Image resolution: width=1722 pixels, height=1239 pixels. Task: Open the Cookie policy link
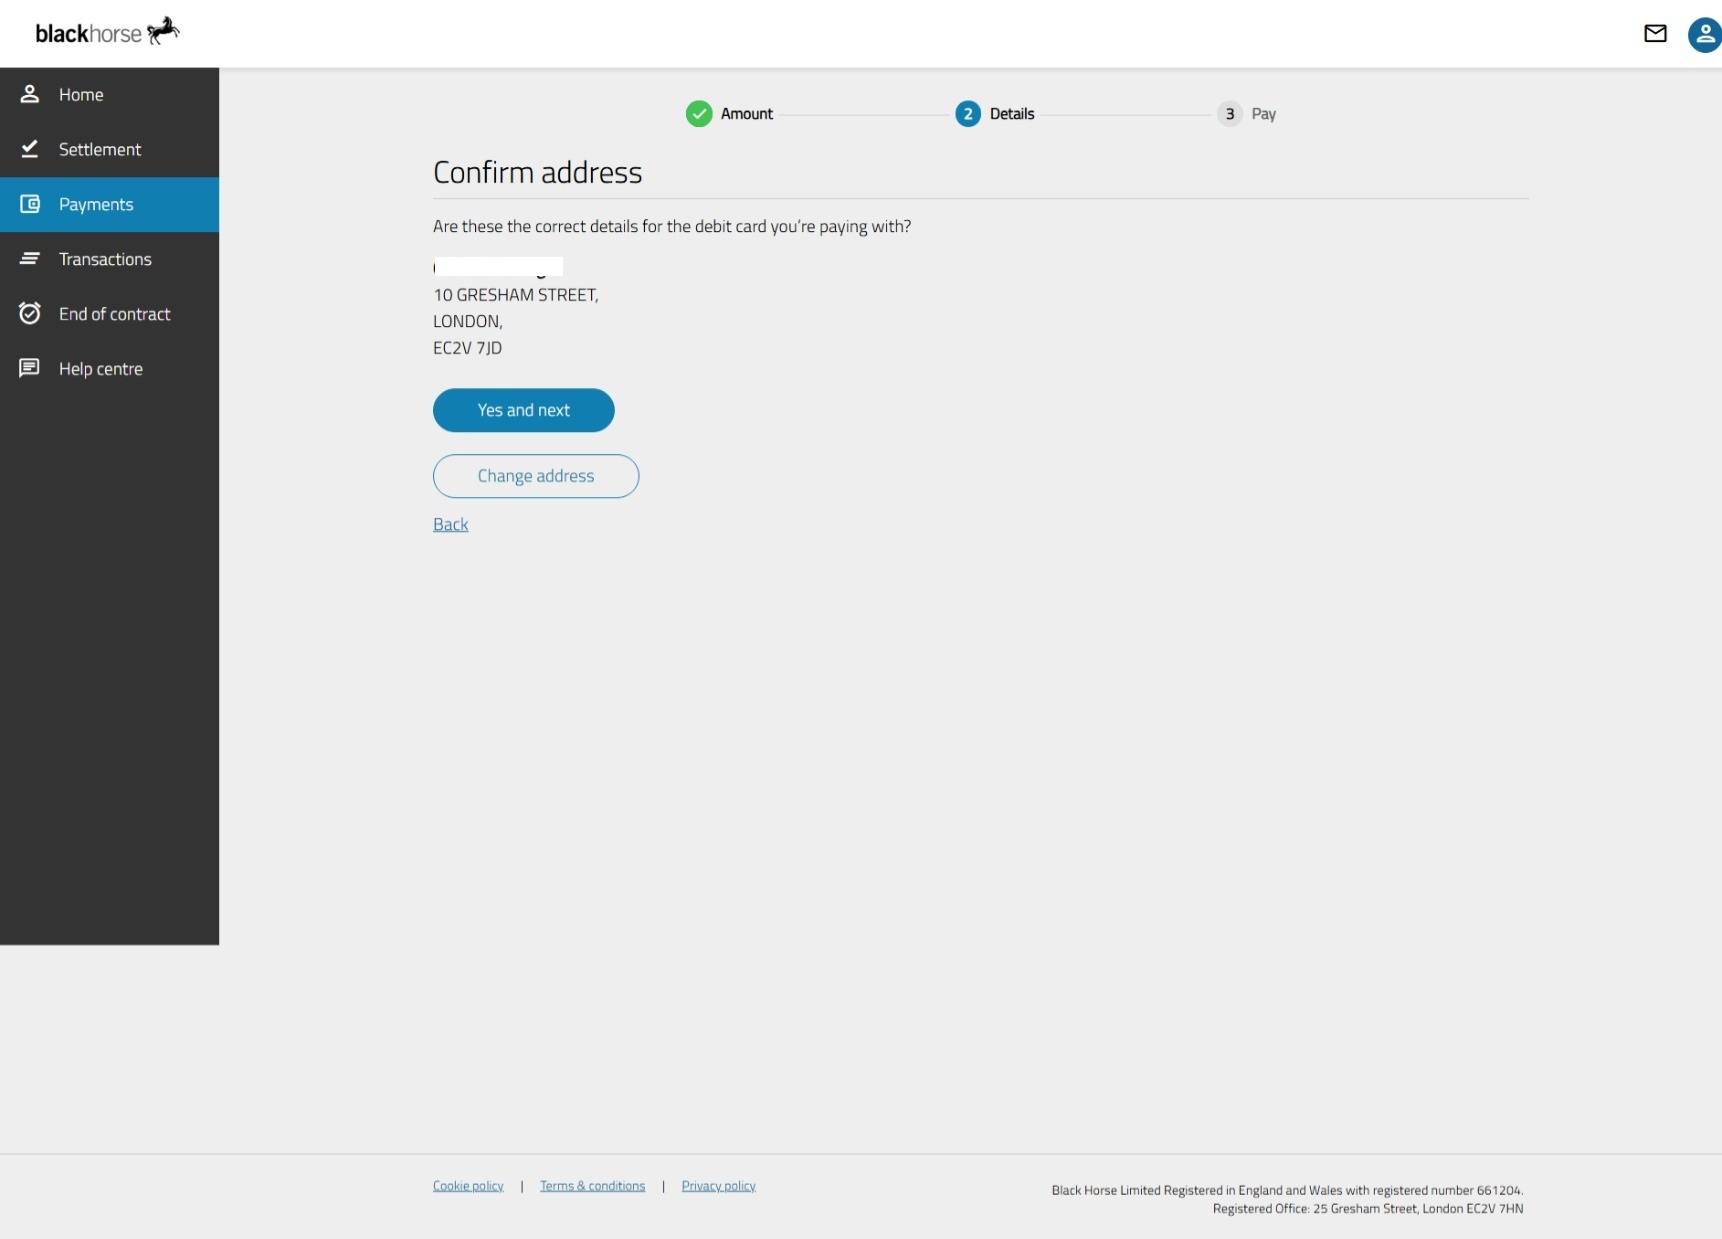tap(468, 1186)
